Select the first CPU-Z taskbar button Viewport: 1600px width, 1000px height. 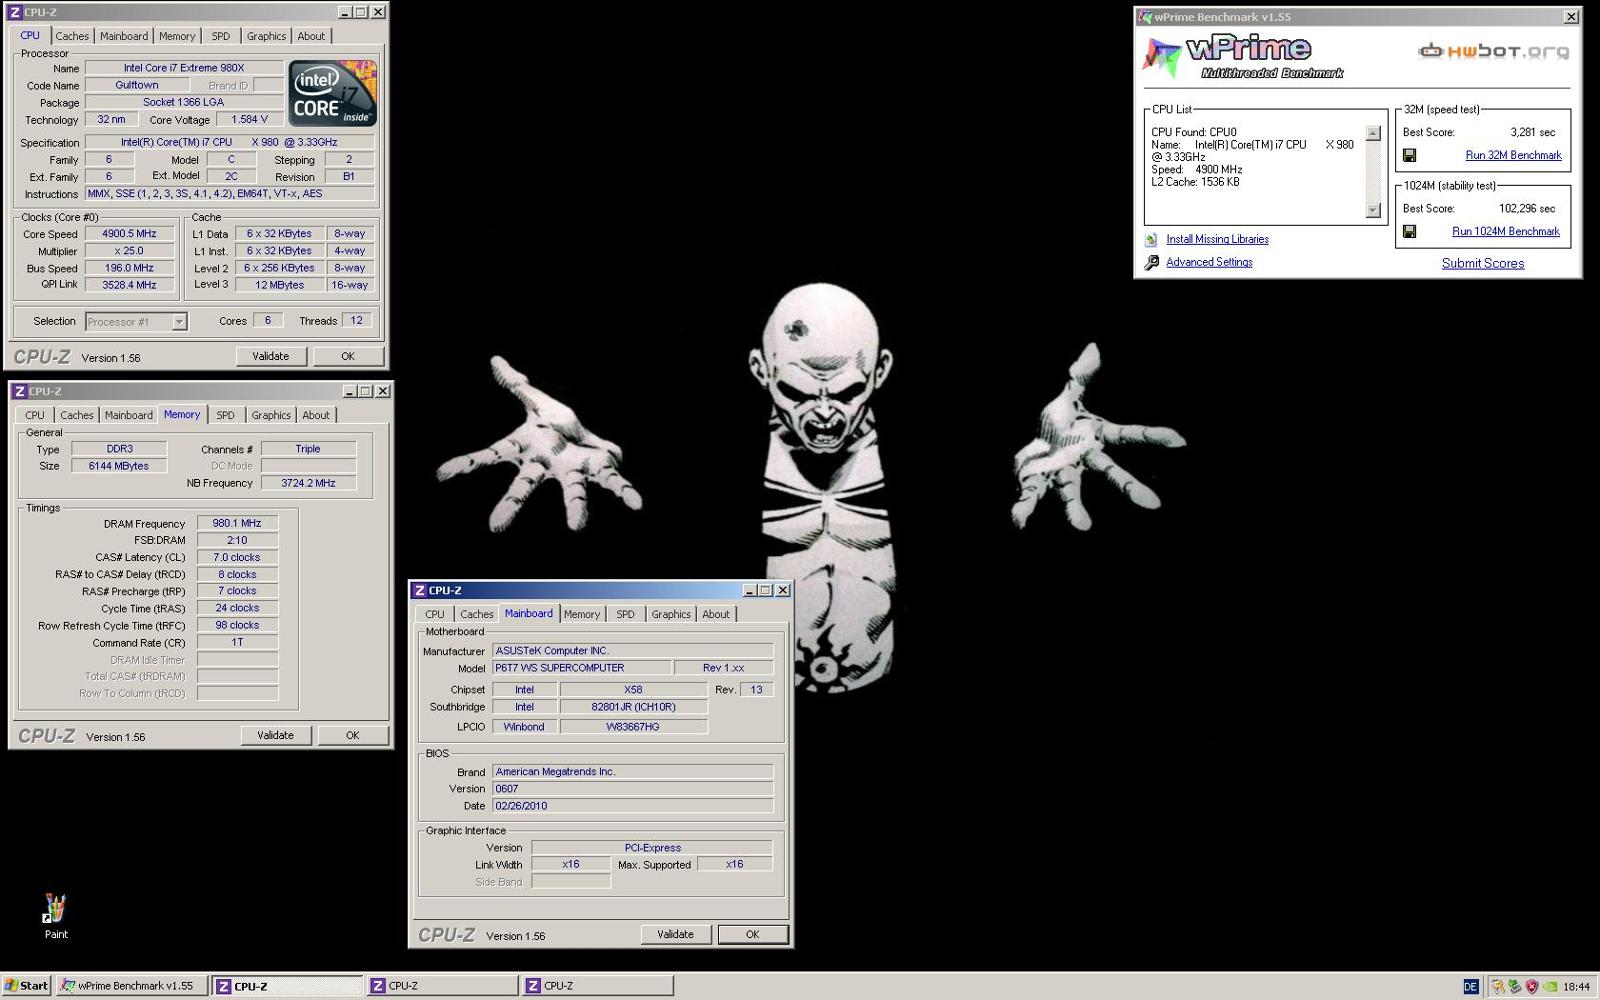tap(288, 986)
